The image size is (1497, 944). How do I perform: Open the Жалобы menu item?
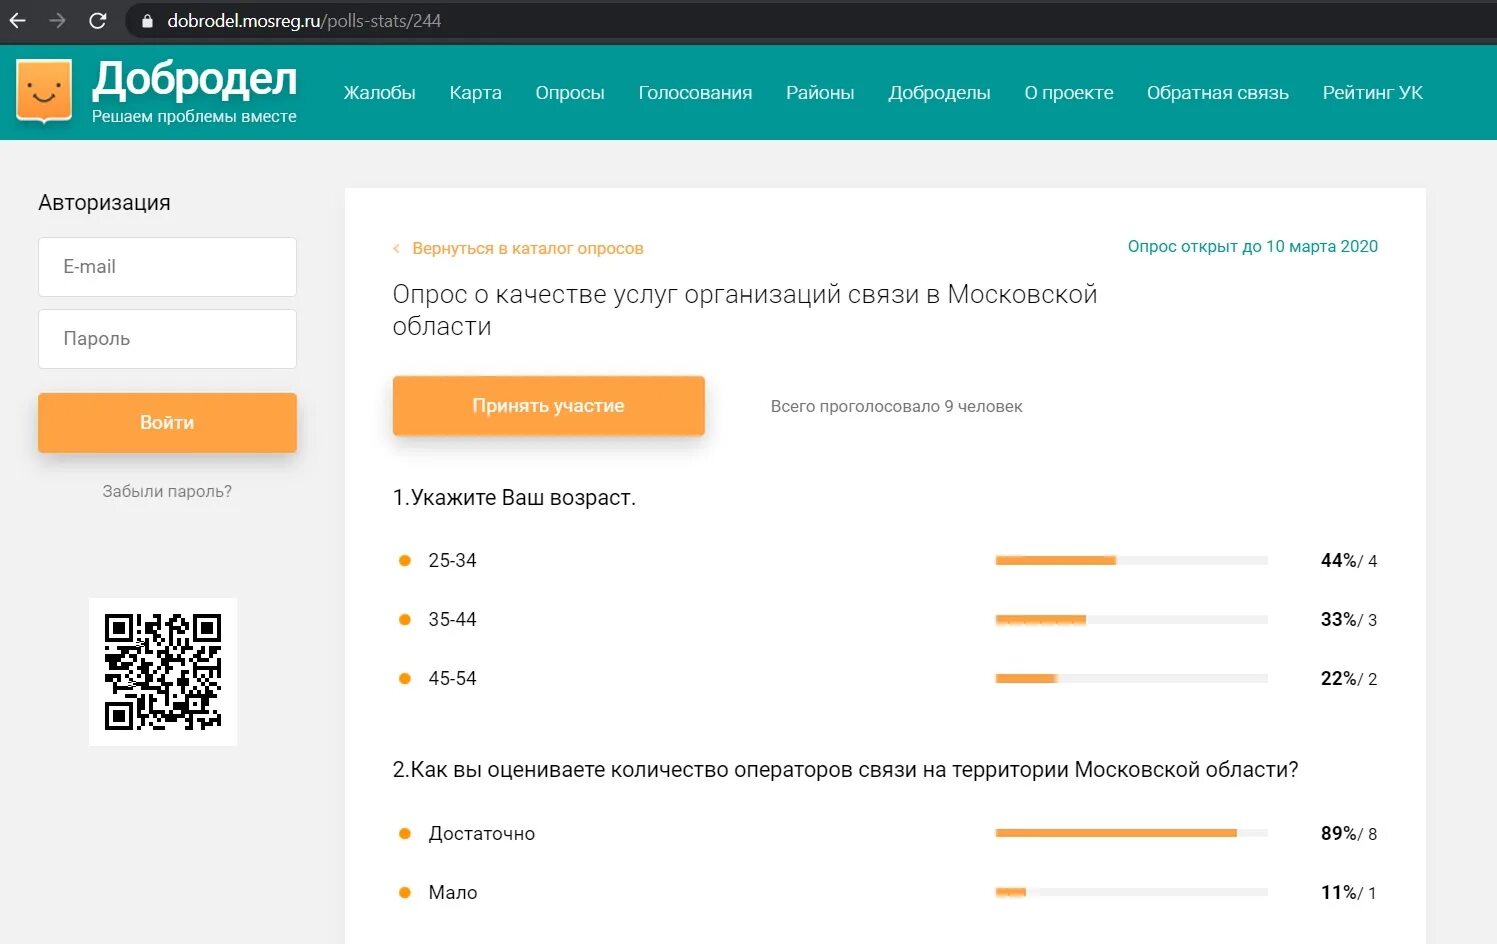tap(379, 93)
